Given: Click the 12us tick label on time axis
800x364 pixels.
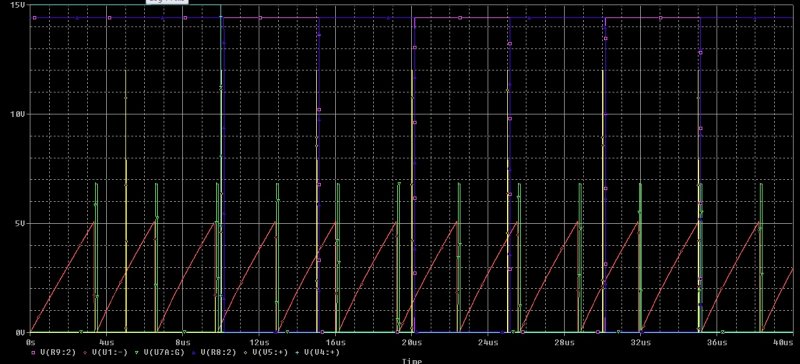Looking at the screenshot, I should click(259, 342).
